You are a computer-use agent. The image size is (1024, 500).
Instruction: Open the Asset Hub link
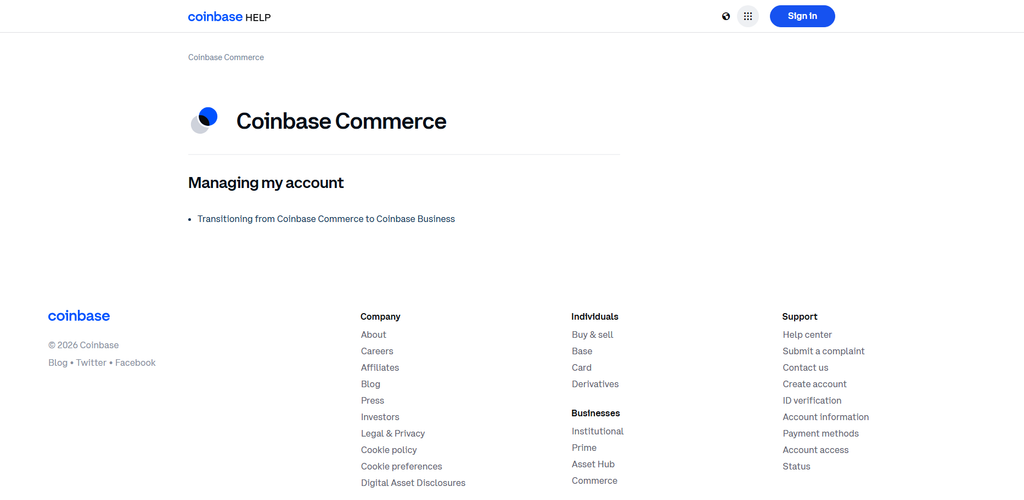593,464
